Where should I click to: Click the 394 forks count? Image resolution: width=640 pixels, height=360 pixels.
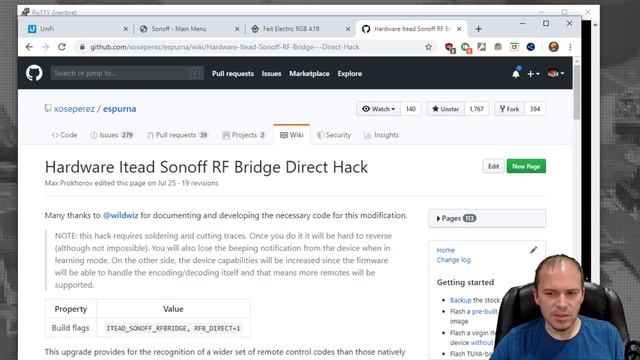pos(535,109)
